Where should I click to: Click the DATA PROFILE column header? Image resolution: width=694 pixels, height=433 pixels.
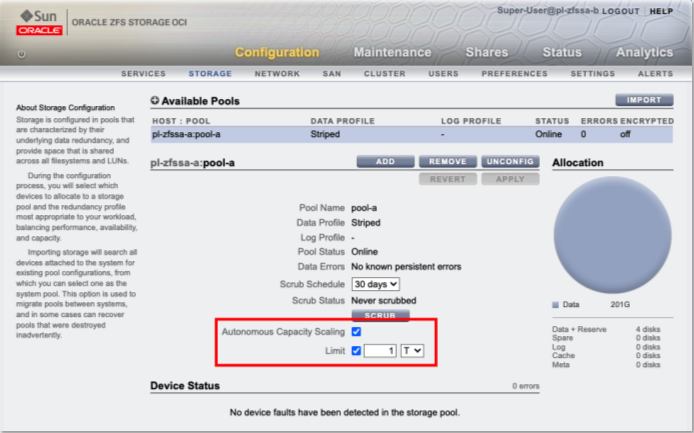pyautogui.click(x=343, y=121)
